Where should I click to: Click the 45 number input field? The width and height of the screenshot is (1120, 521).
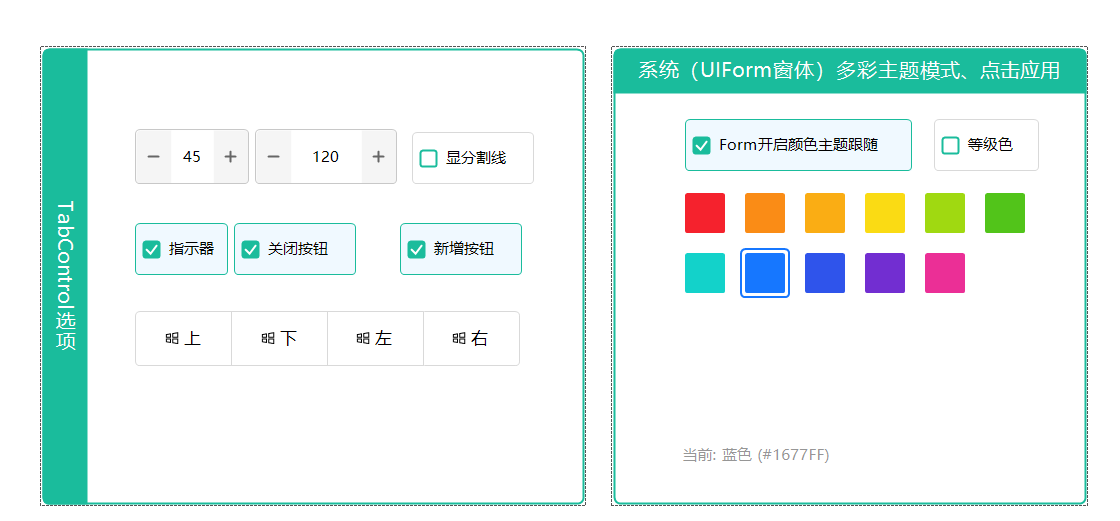tap(192, 157)
